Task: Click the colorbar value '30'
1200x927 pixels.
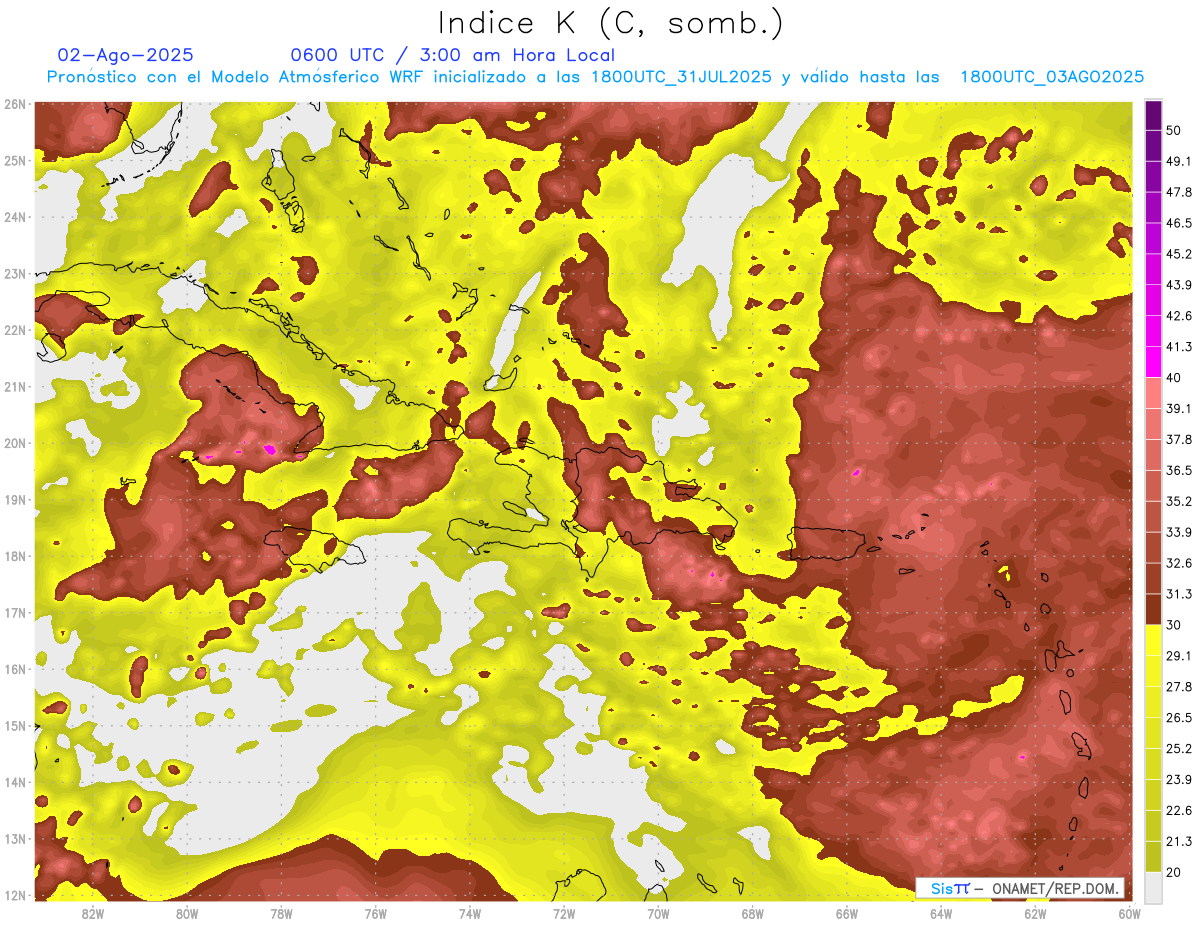Action: click(1174, 625)
